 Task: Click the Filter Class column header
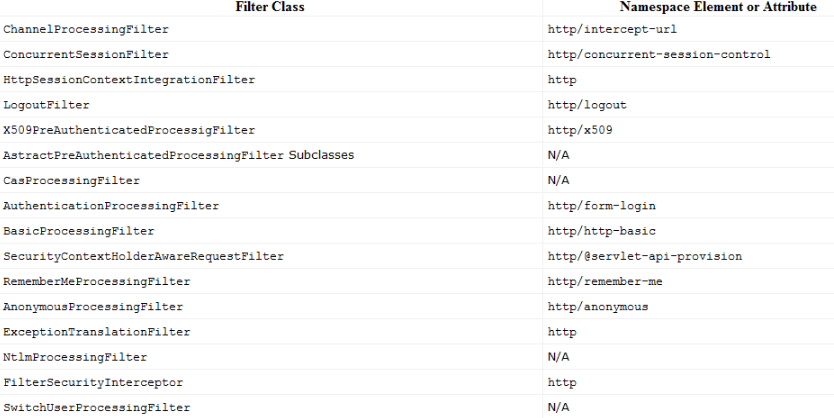tap(270, 7)
